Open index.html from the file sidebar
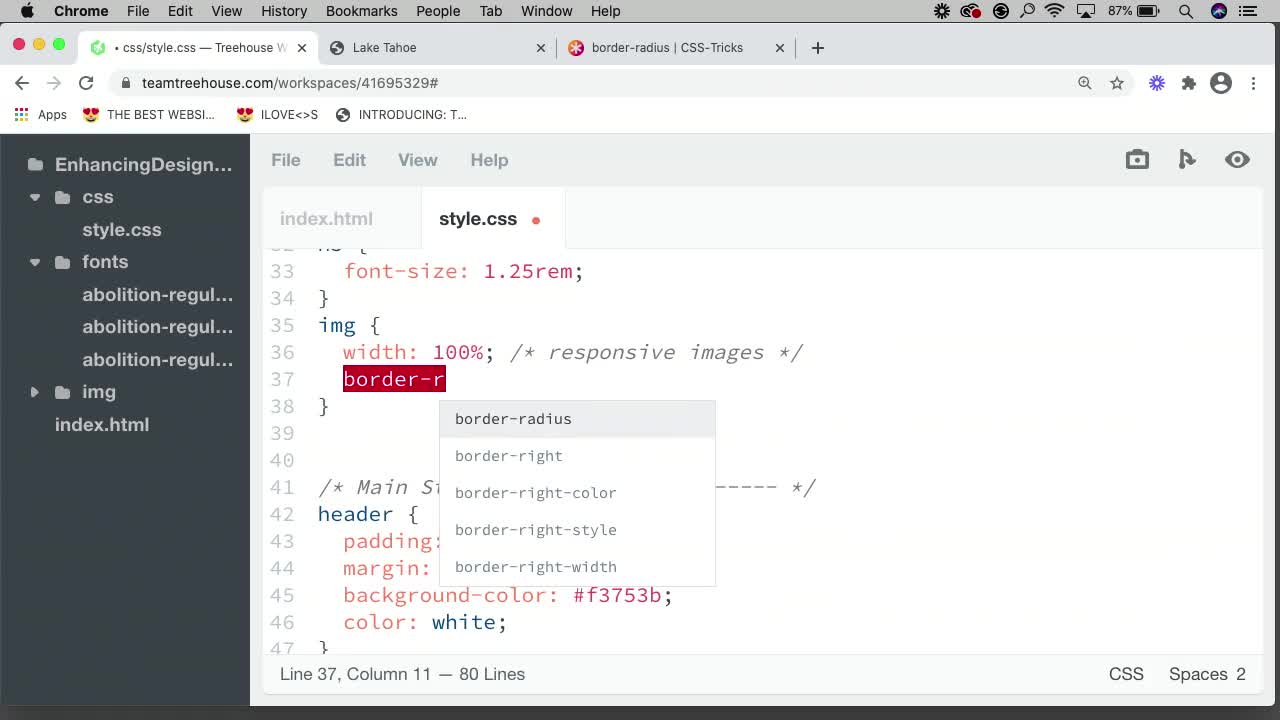This screenshot has height=720, width=1280. pyautogui.click(x=102, y=424)
